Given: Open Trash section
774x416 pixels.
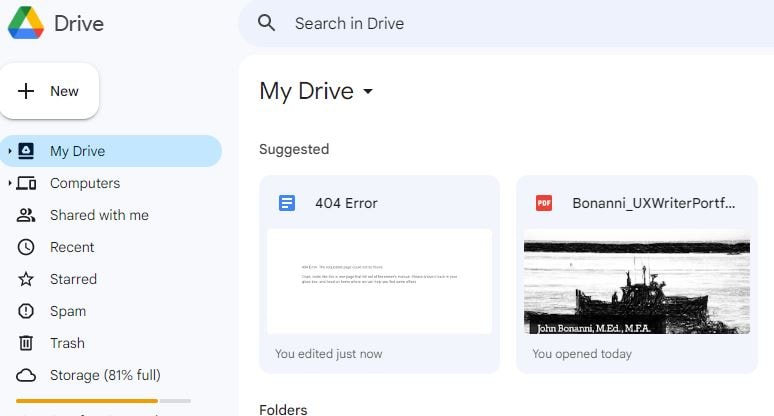Looking at the screenshot, I should (x=67, y=343).
